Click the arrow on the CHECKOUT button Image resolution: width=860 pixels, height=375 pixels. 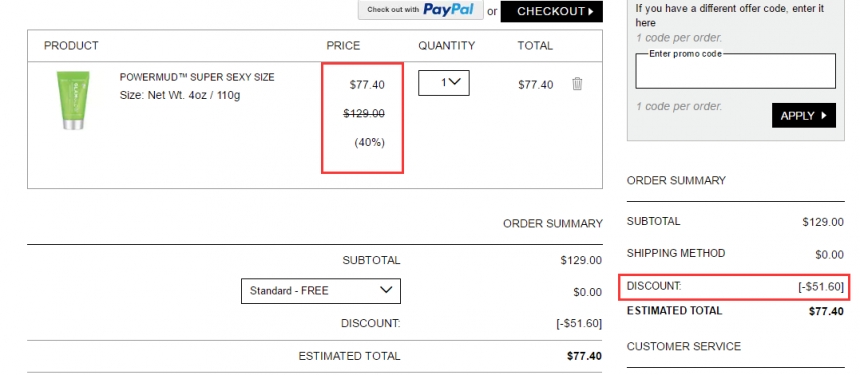coord(591,12)
